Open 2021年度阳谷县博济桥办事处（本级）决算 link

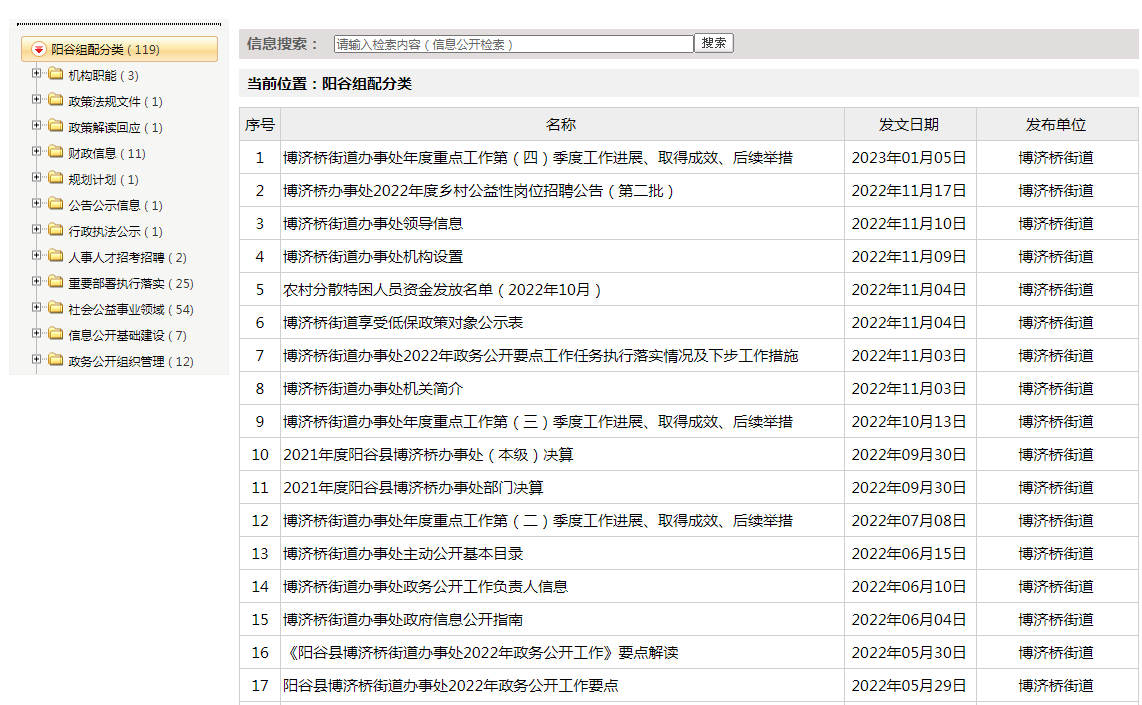click(x=428, y=455)
